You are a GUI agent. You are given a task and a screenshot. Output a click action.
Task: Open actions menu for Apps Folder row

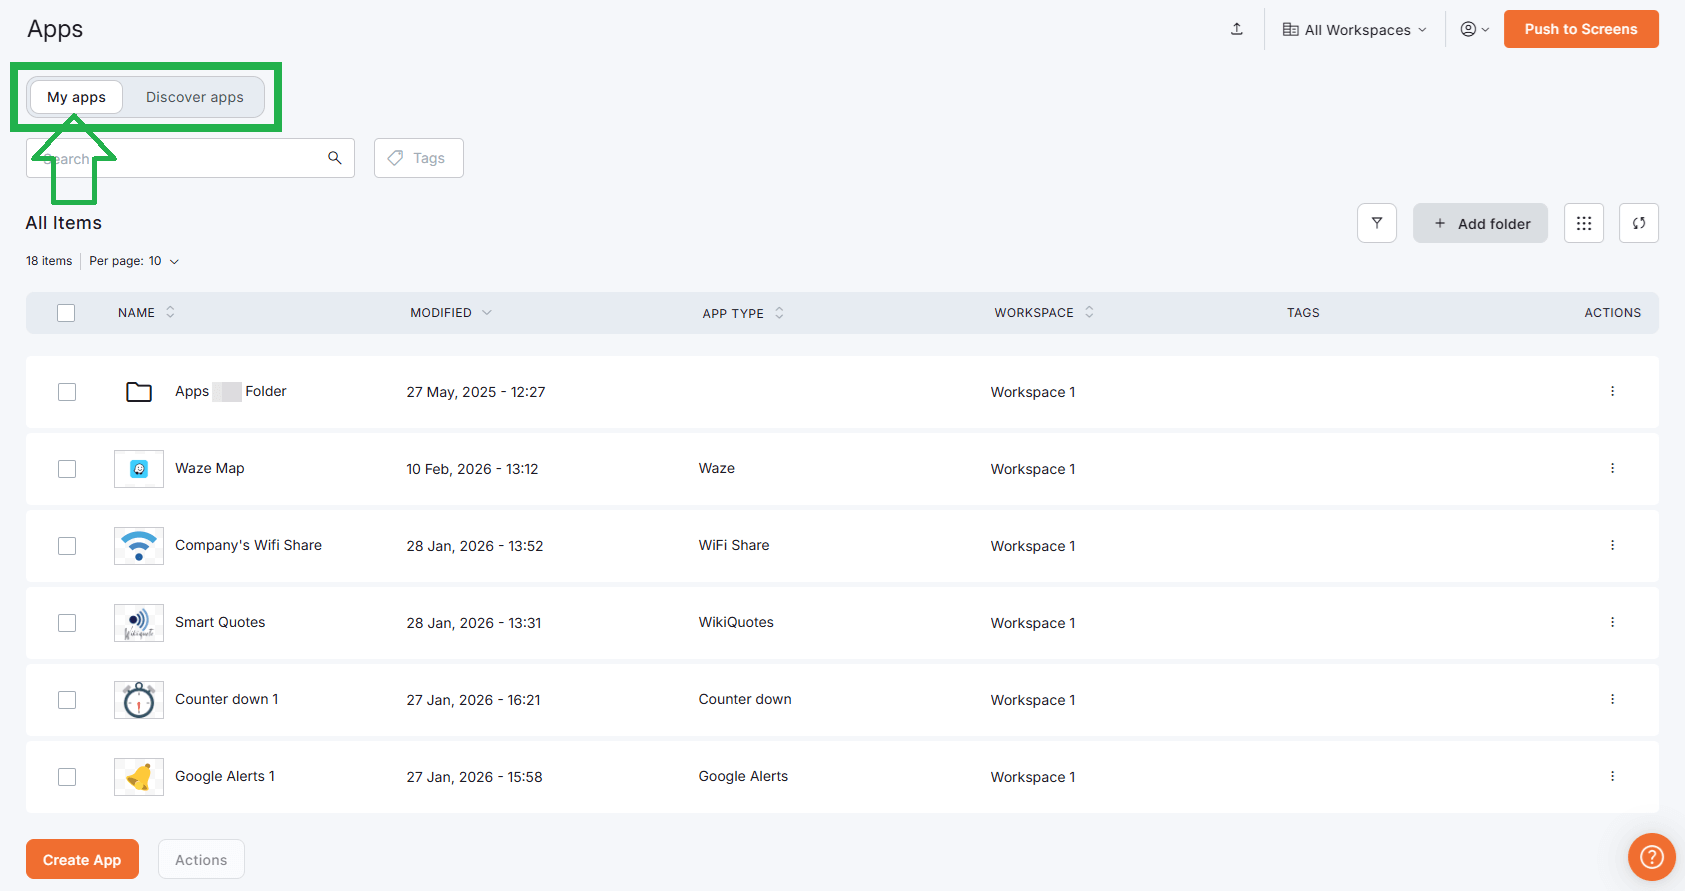[x=1612, y=391]
